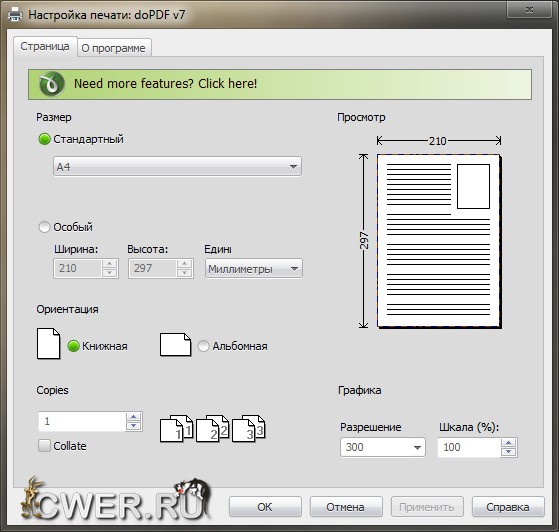559x532 pixels.
Task: Switch to the Страница tab
Action: coord(45,46)
